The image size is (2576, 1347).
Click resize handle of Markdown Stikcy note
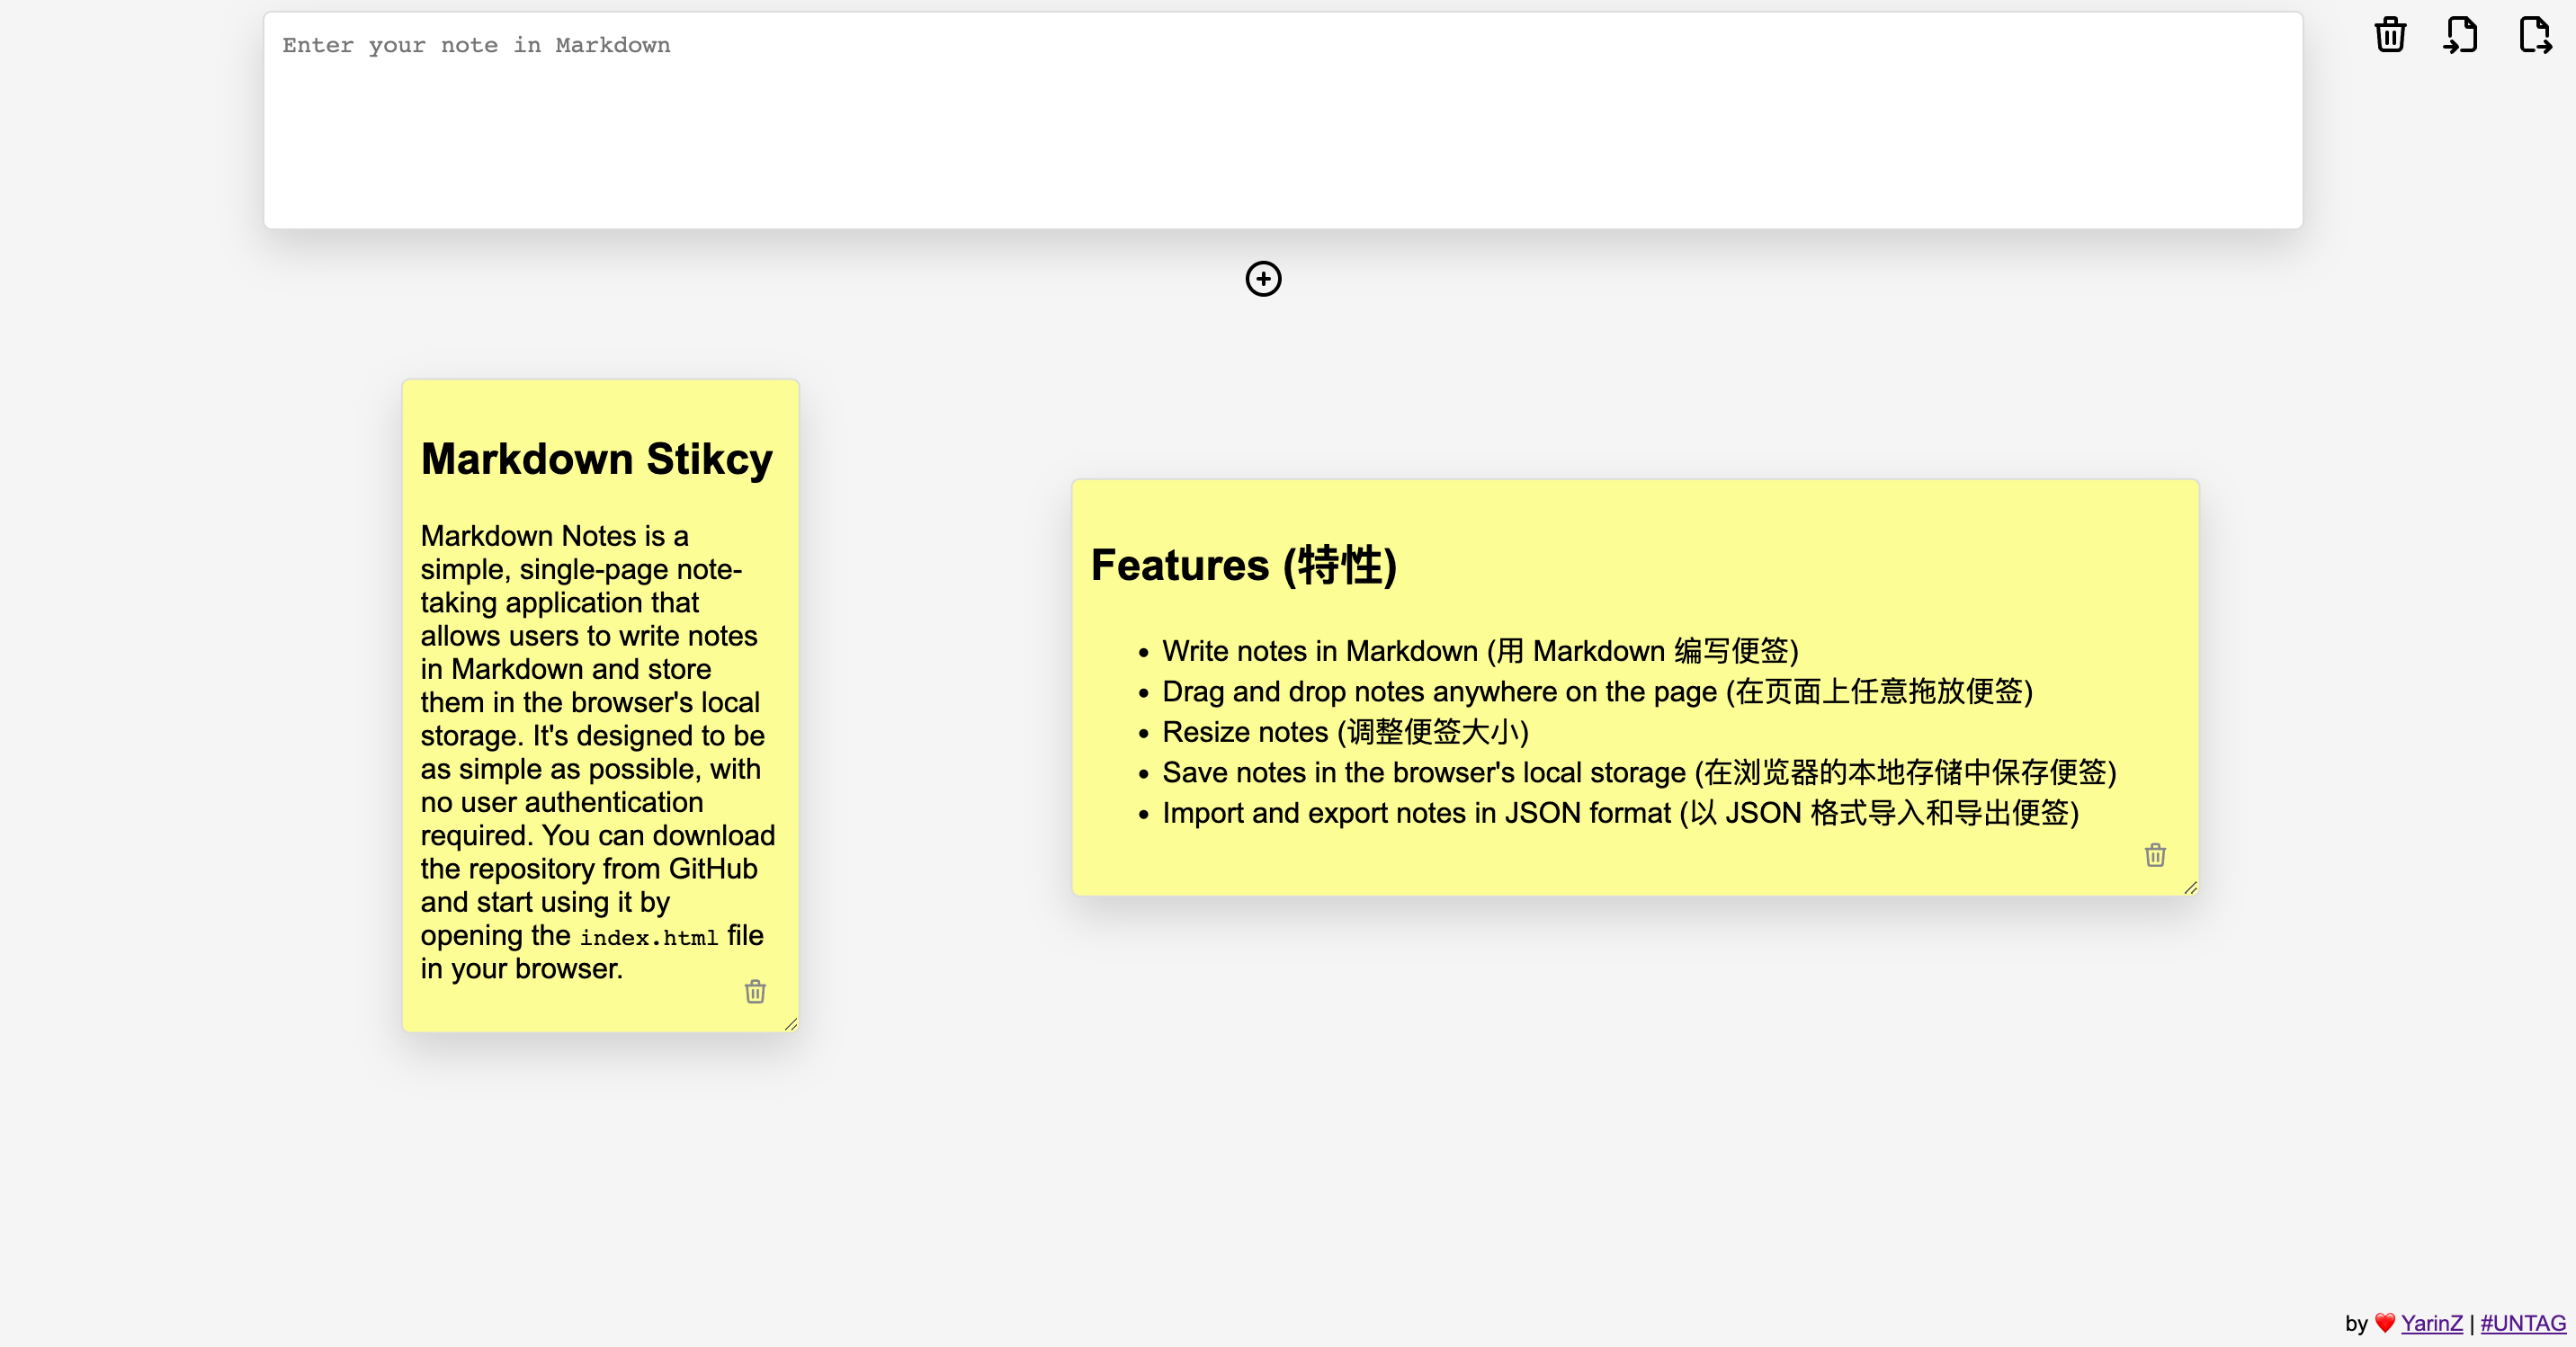[790, 1023]
